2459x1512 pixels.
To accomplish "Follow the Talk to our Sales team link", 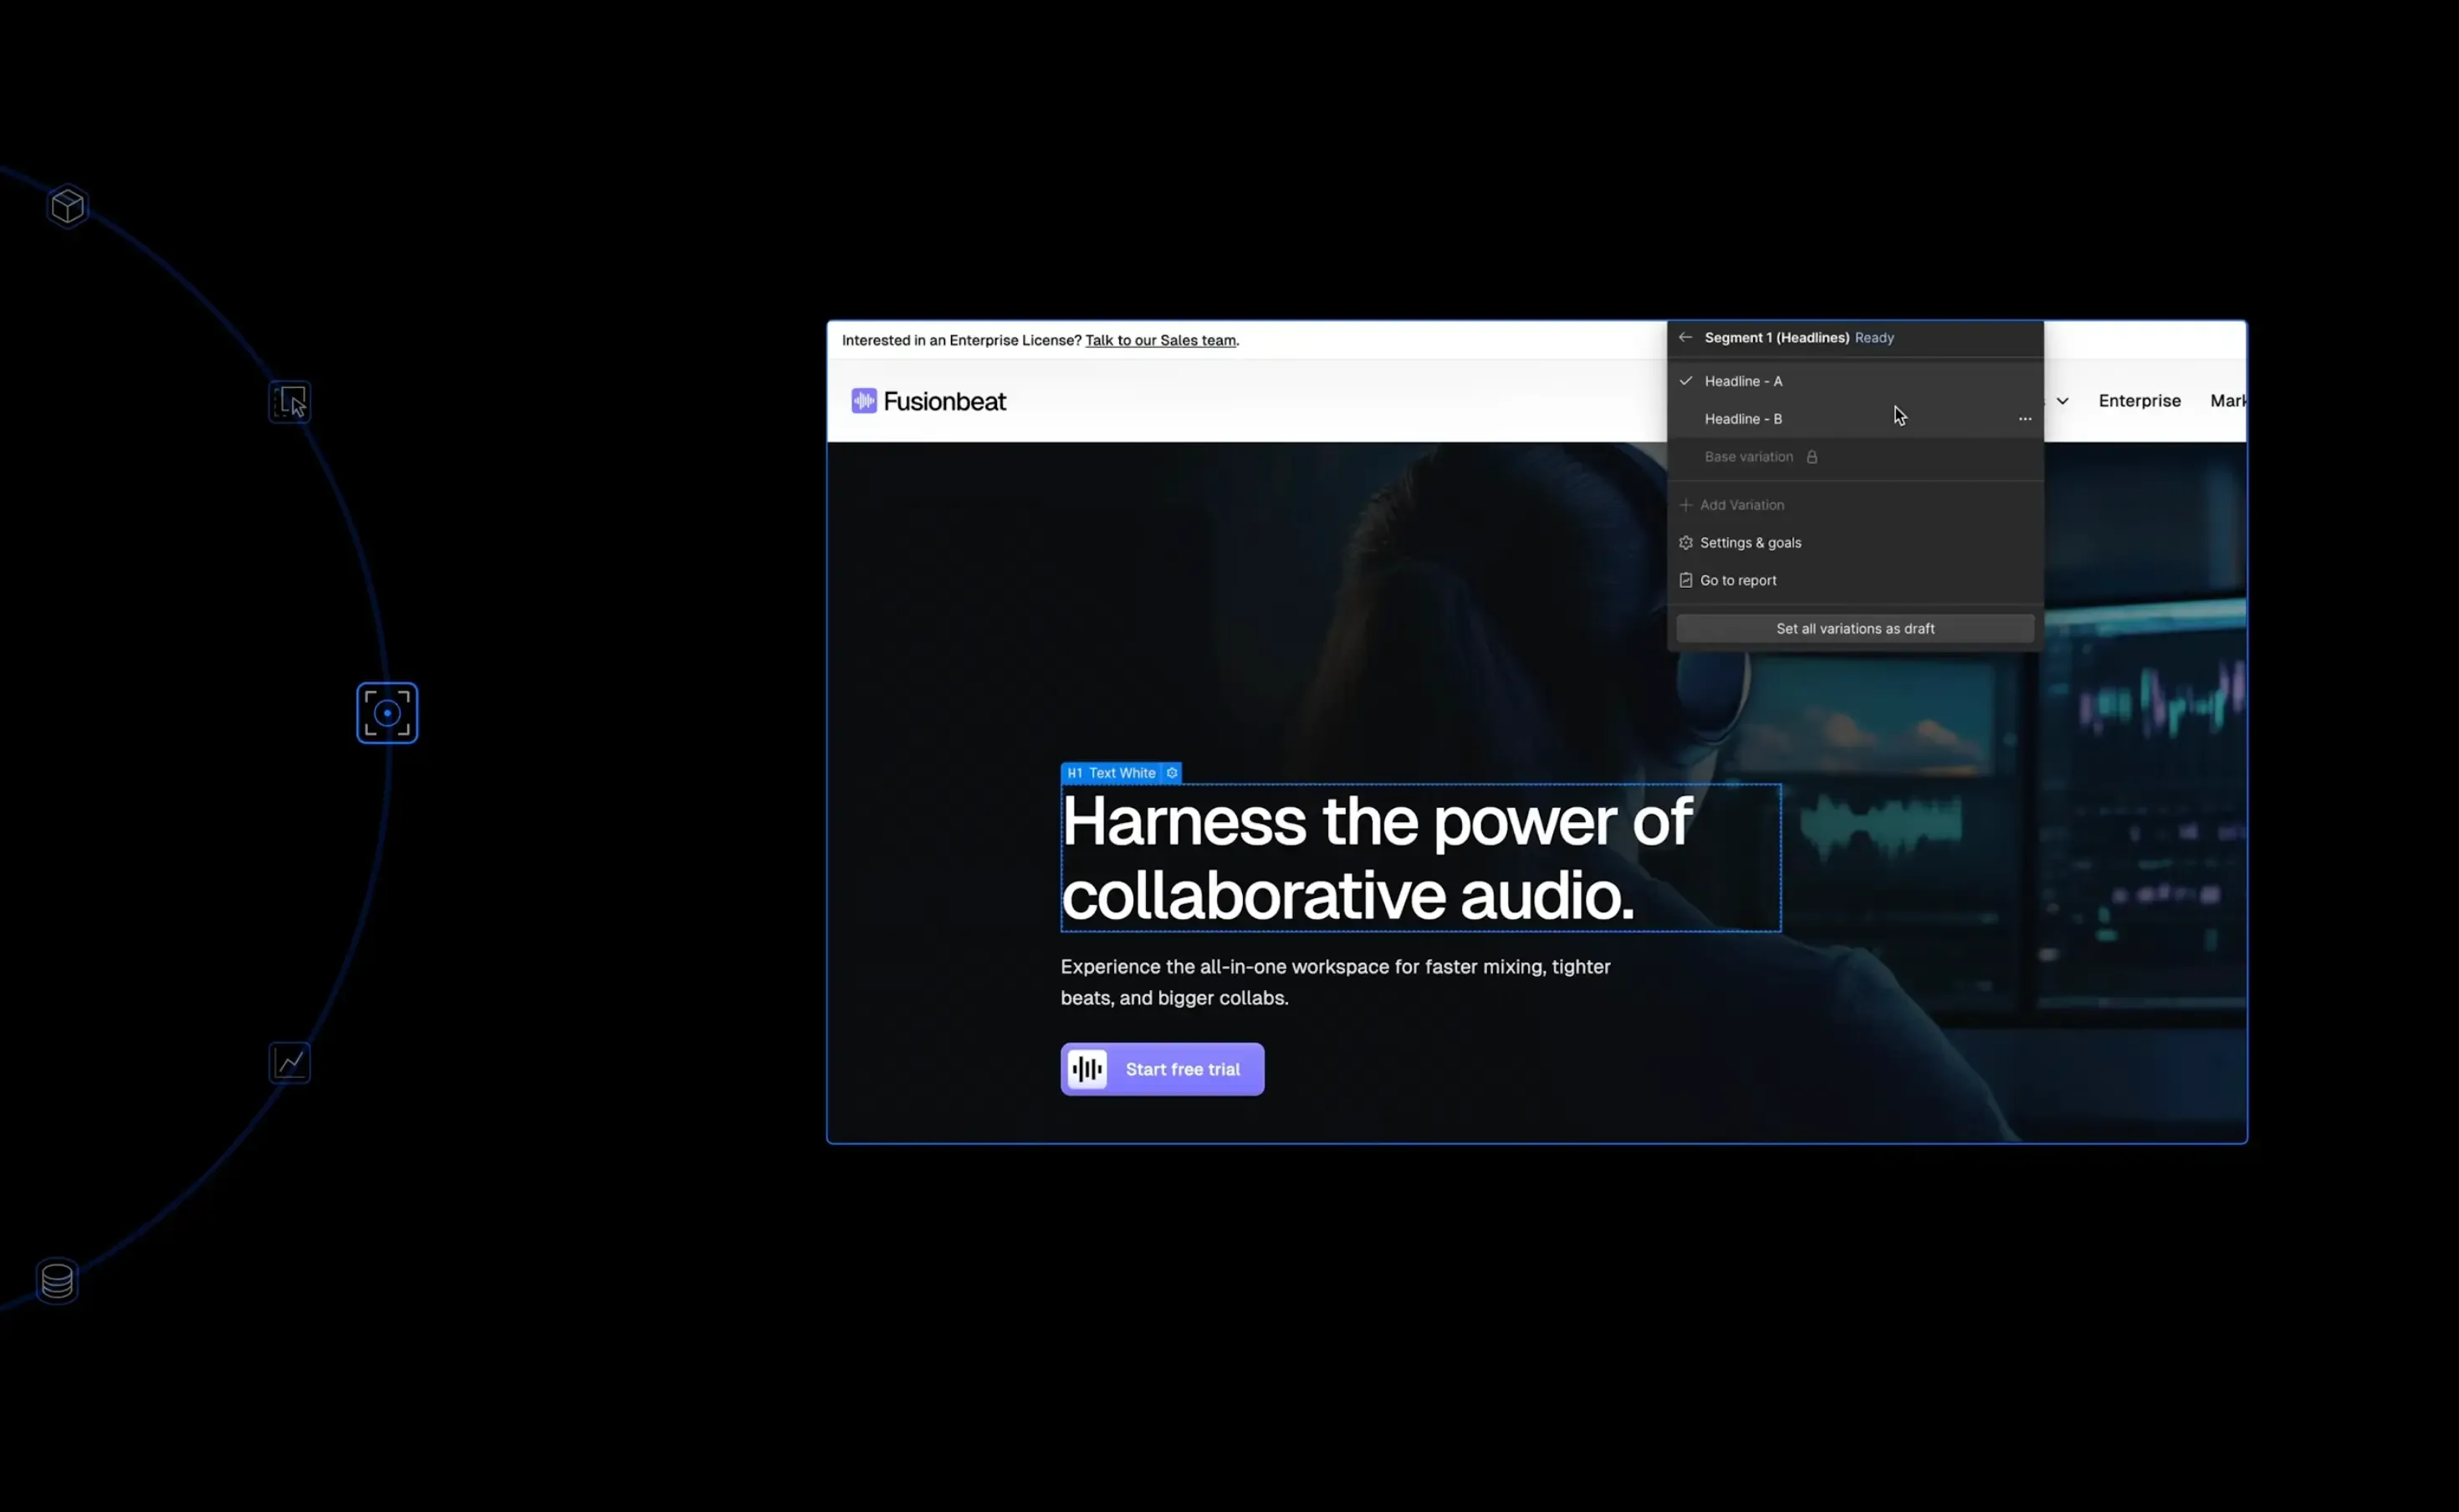I will (1160, 341).
